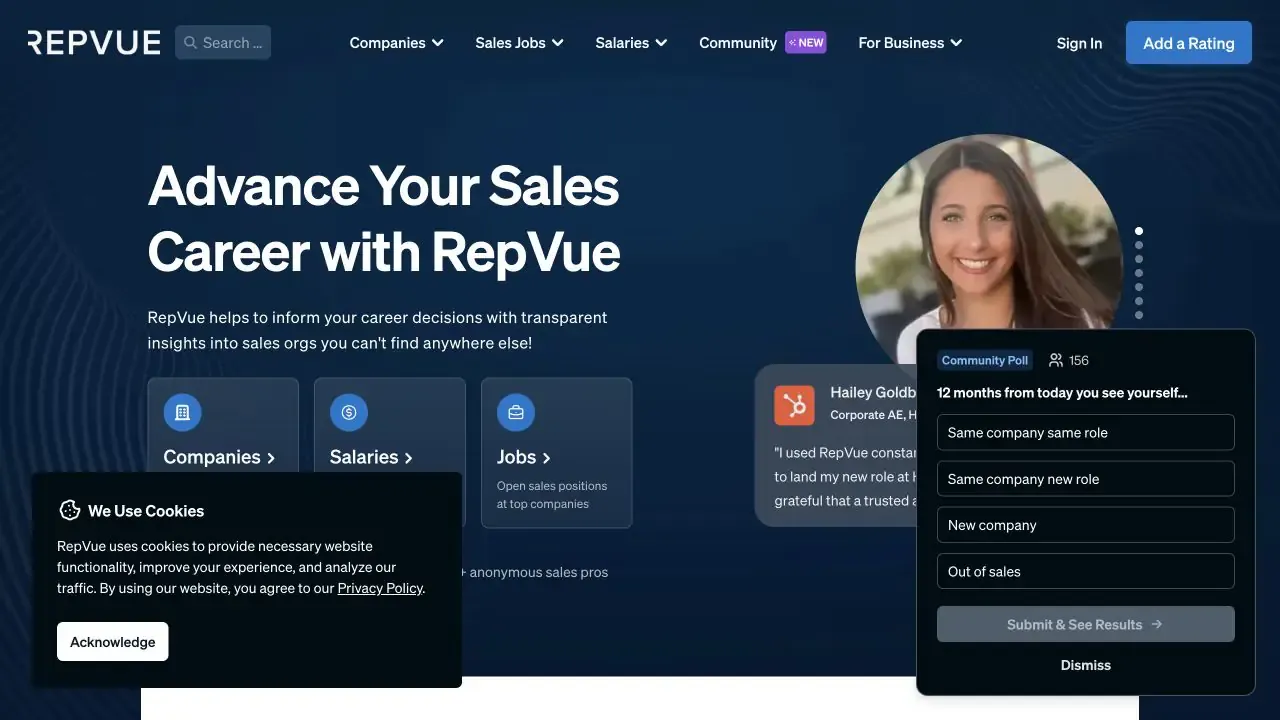Open the Companies menu in navbar
This screenshot has width=1280, height=720.
coord(397,43)
